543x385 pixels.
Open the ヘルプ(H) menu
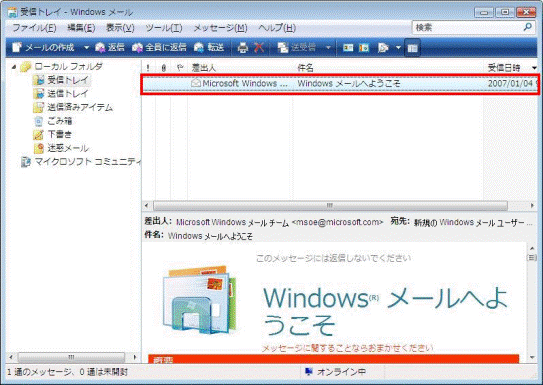coord(277,28)
